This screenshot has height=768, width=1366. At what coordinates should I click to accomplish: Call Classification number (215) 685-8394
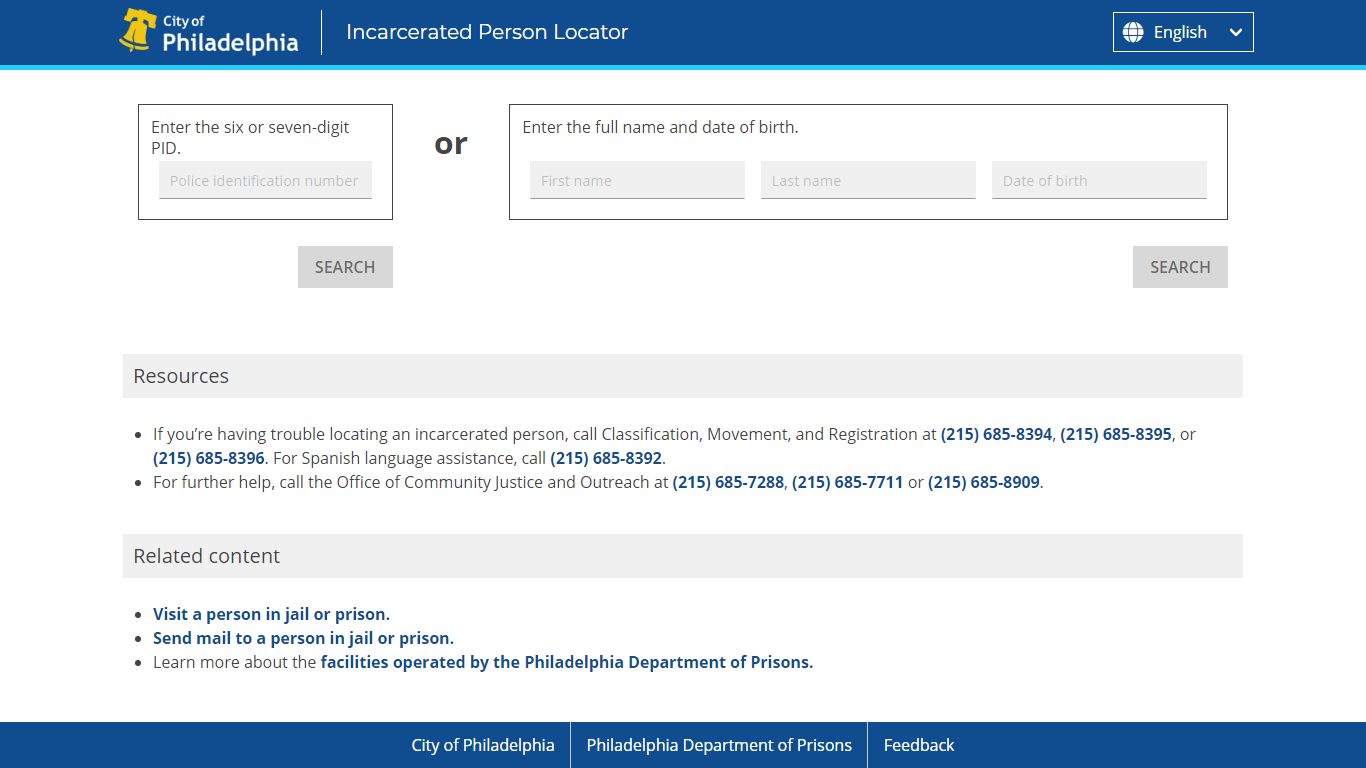[996, 434]
